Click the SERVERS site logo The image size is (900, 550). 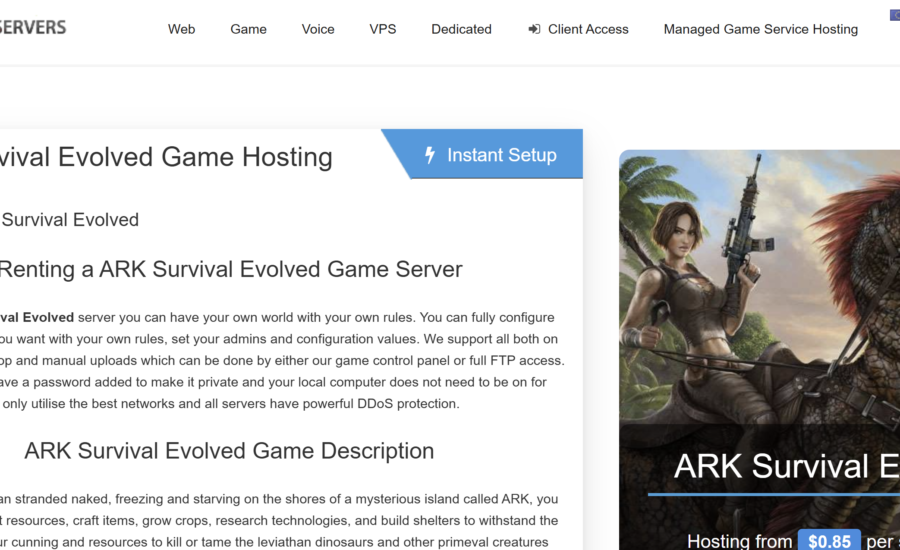pos(33,28)
